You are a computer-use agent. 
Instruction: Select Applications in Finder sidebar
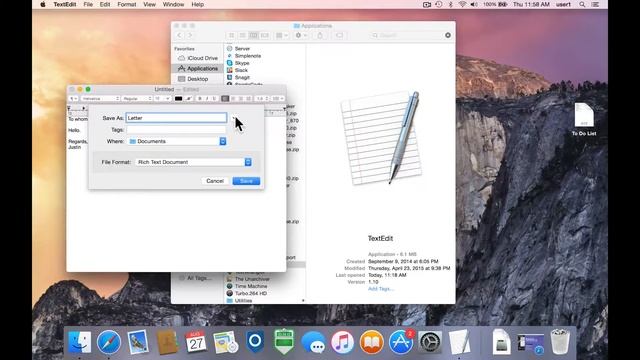point(198,69)
